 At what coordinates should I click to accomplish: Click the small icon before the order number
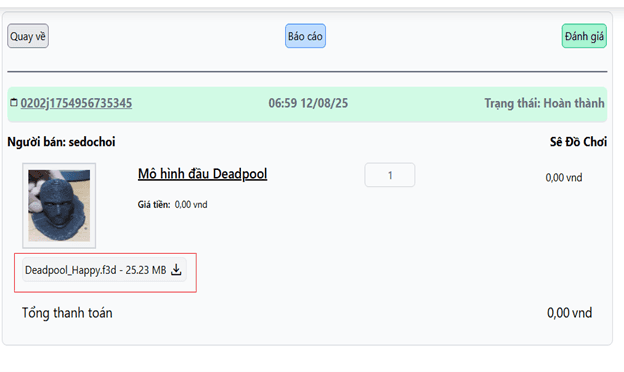click(x=14, y=103)
